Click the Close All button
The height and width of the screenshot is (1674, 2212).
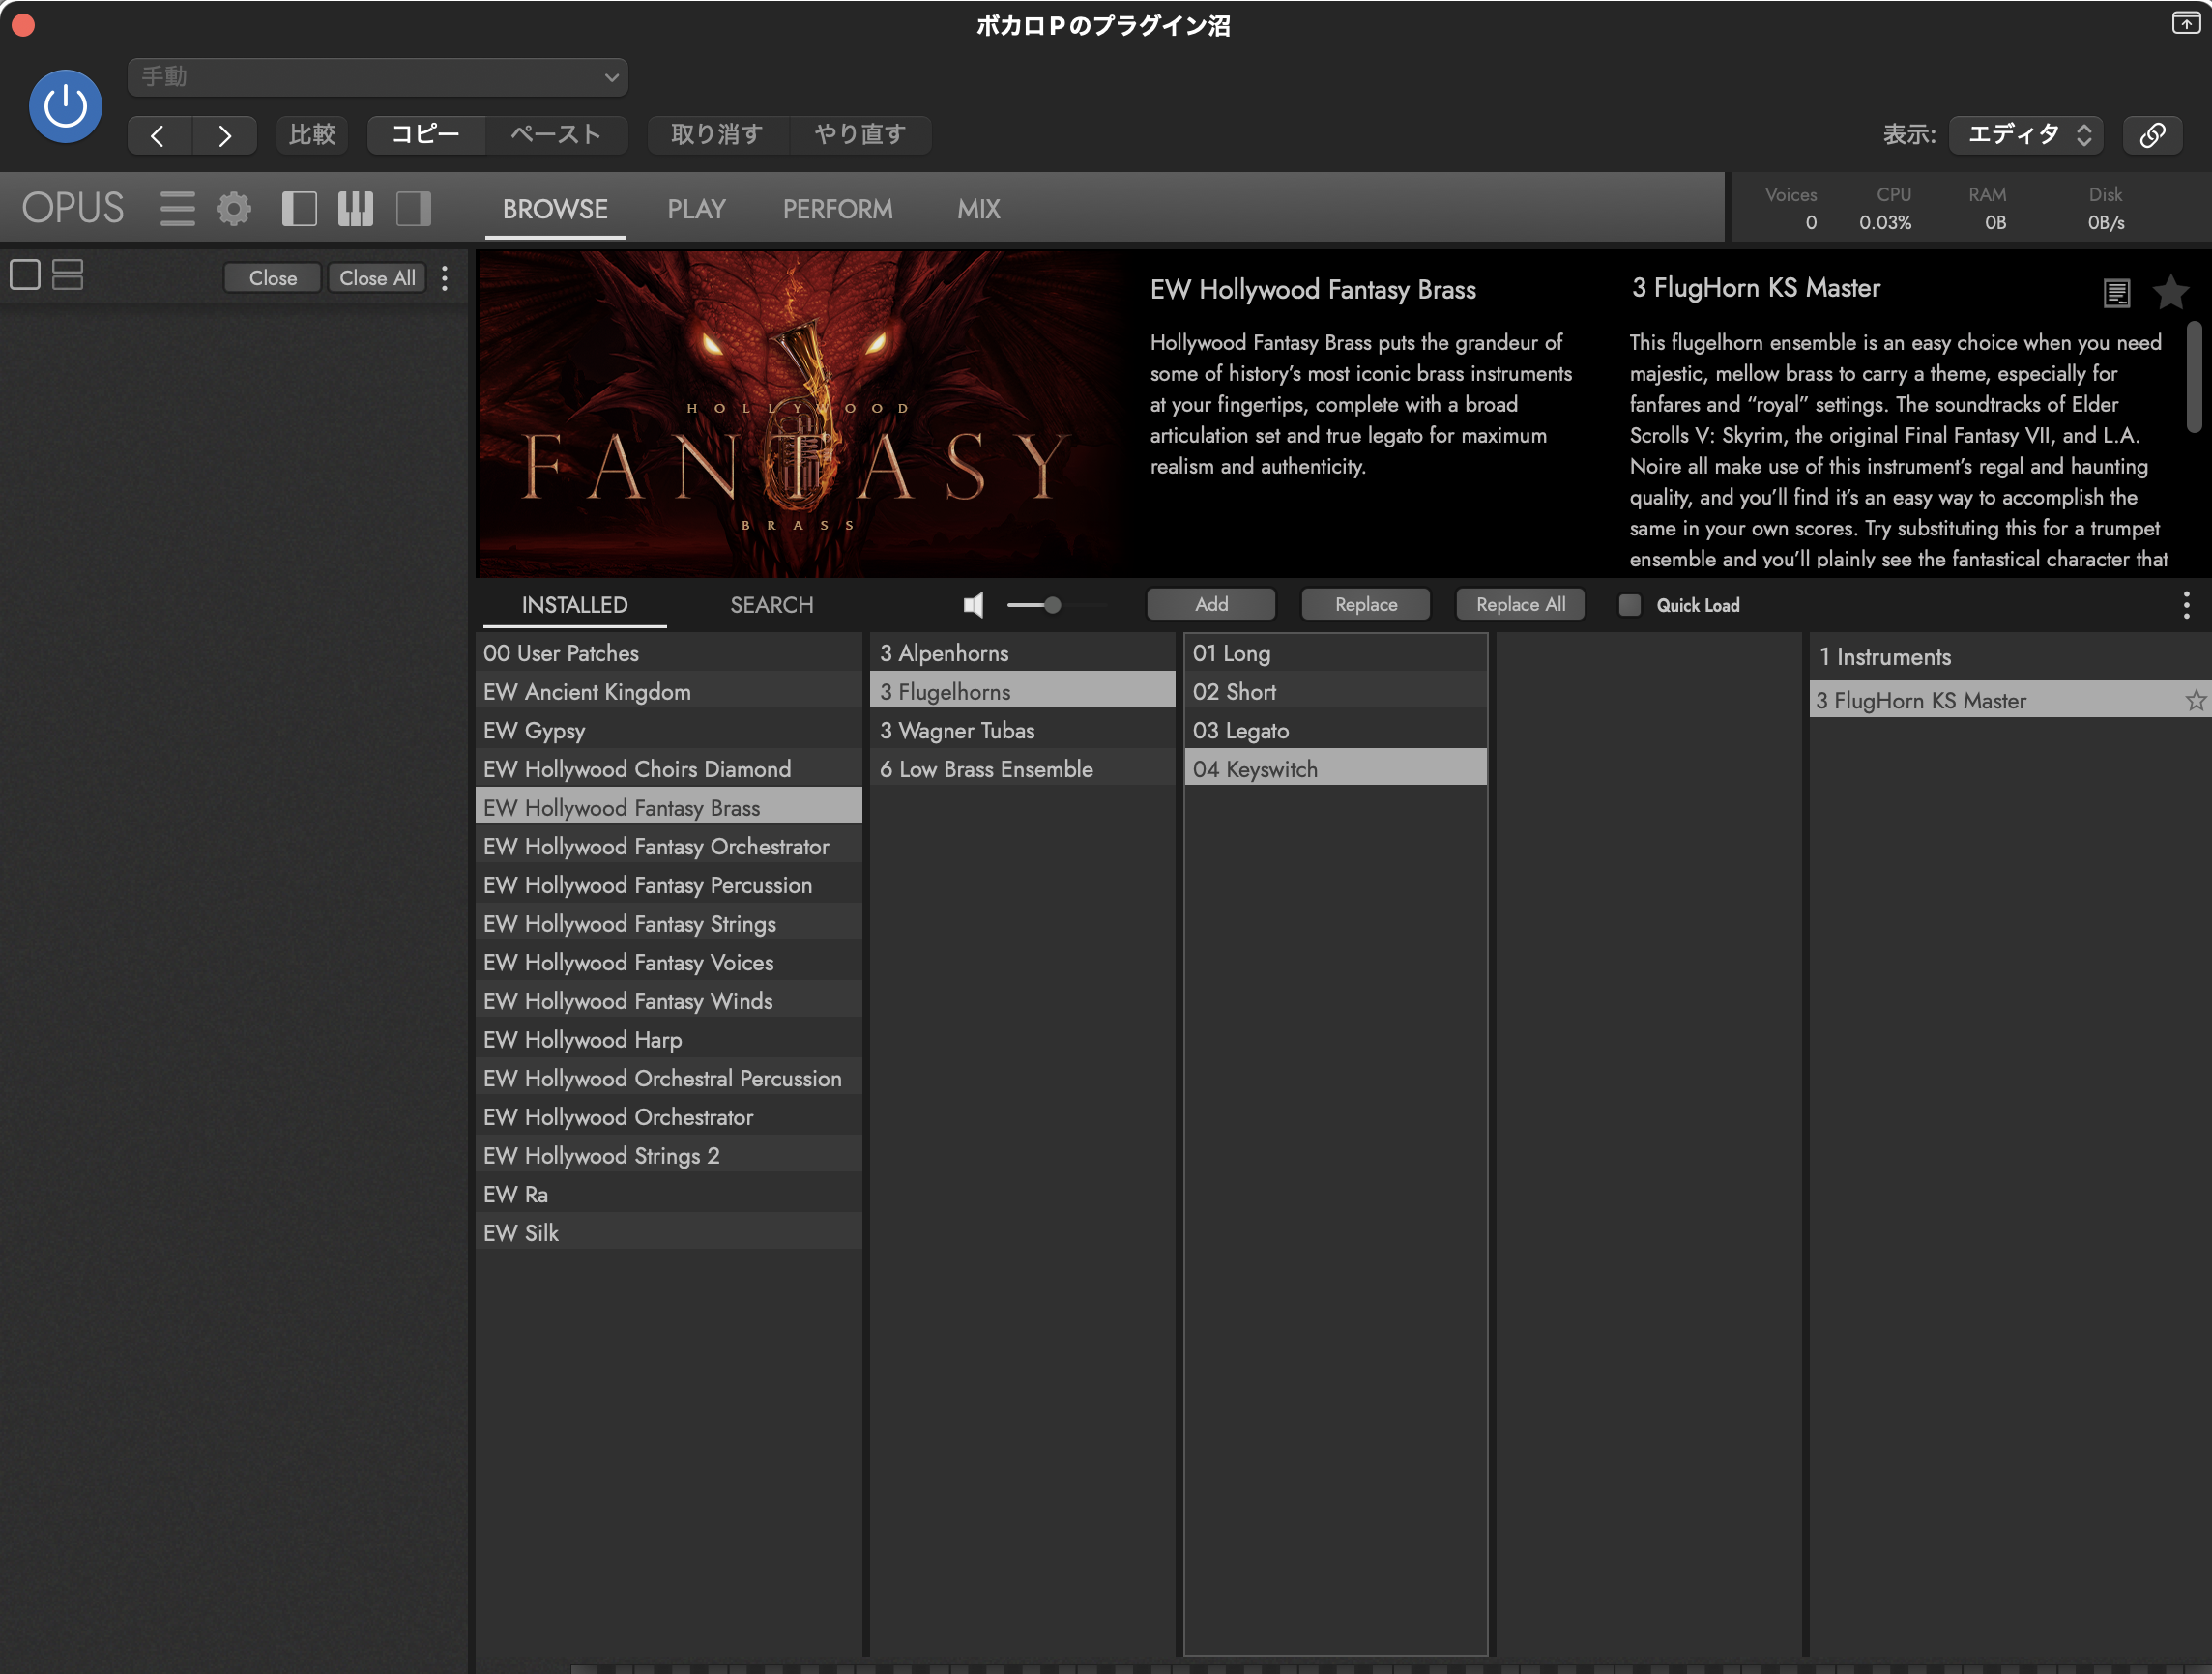point(377,278)
